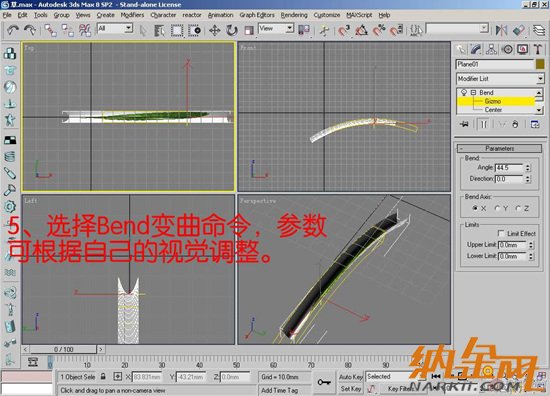Activate the Select and Scale tool
Viewport: 550px width, 396px height.
tap(249, 31)
